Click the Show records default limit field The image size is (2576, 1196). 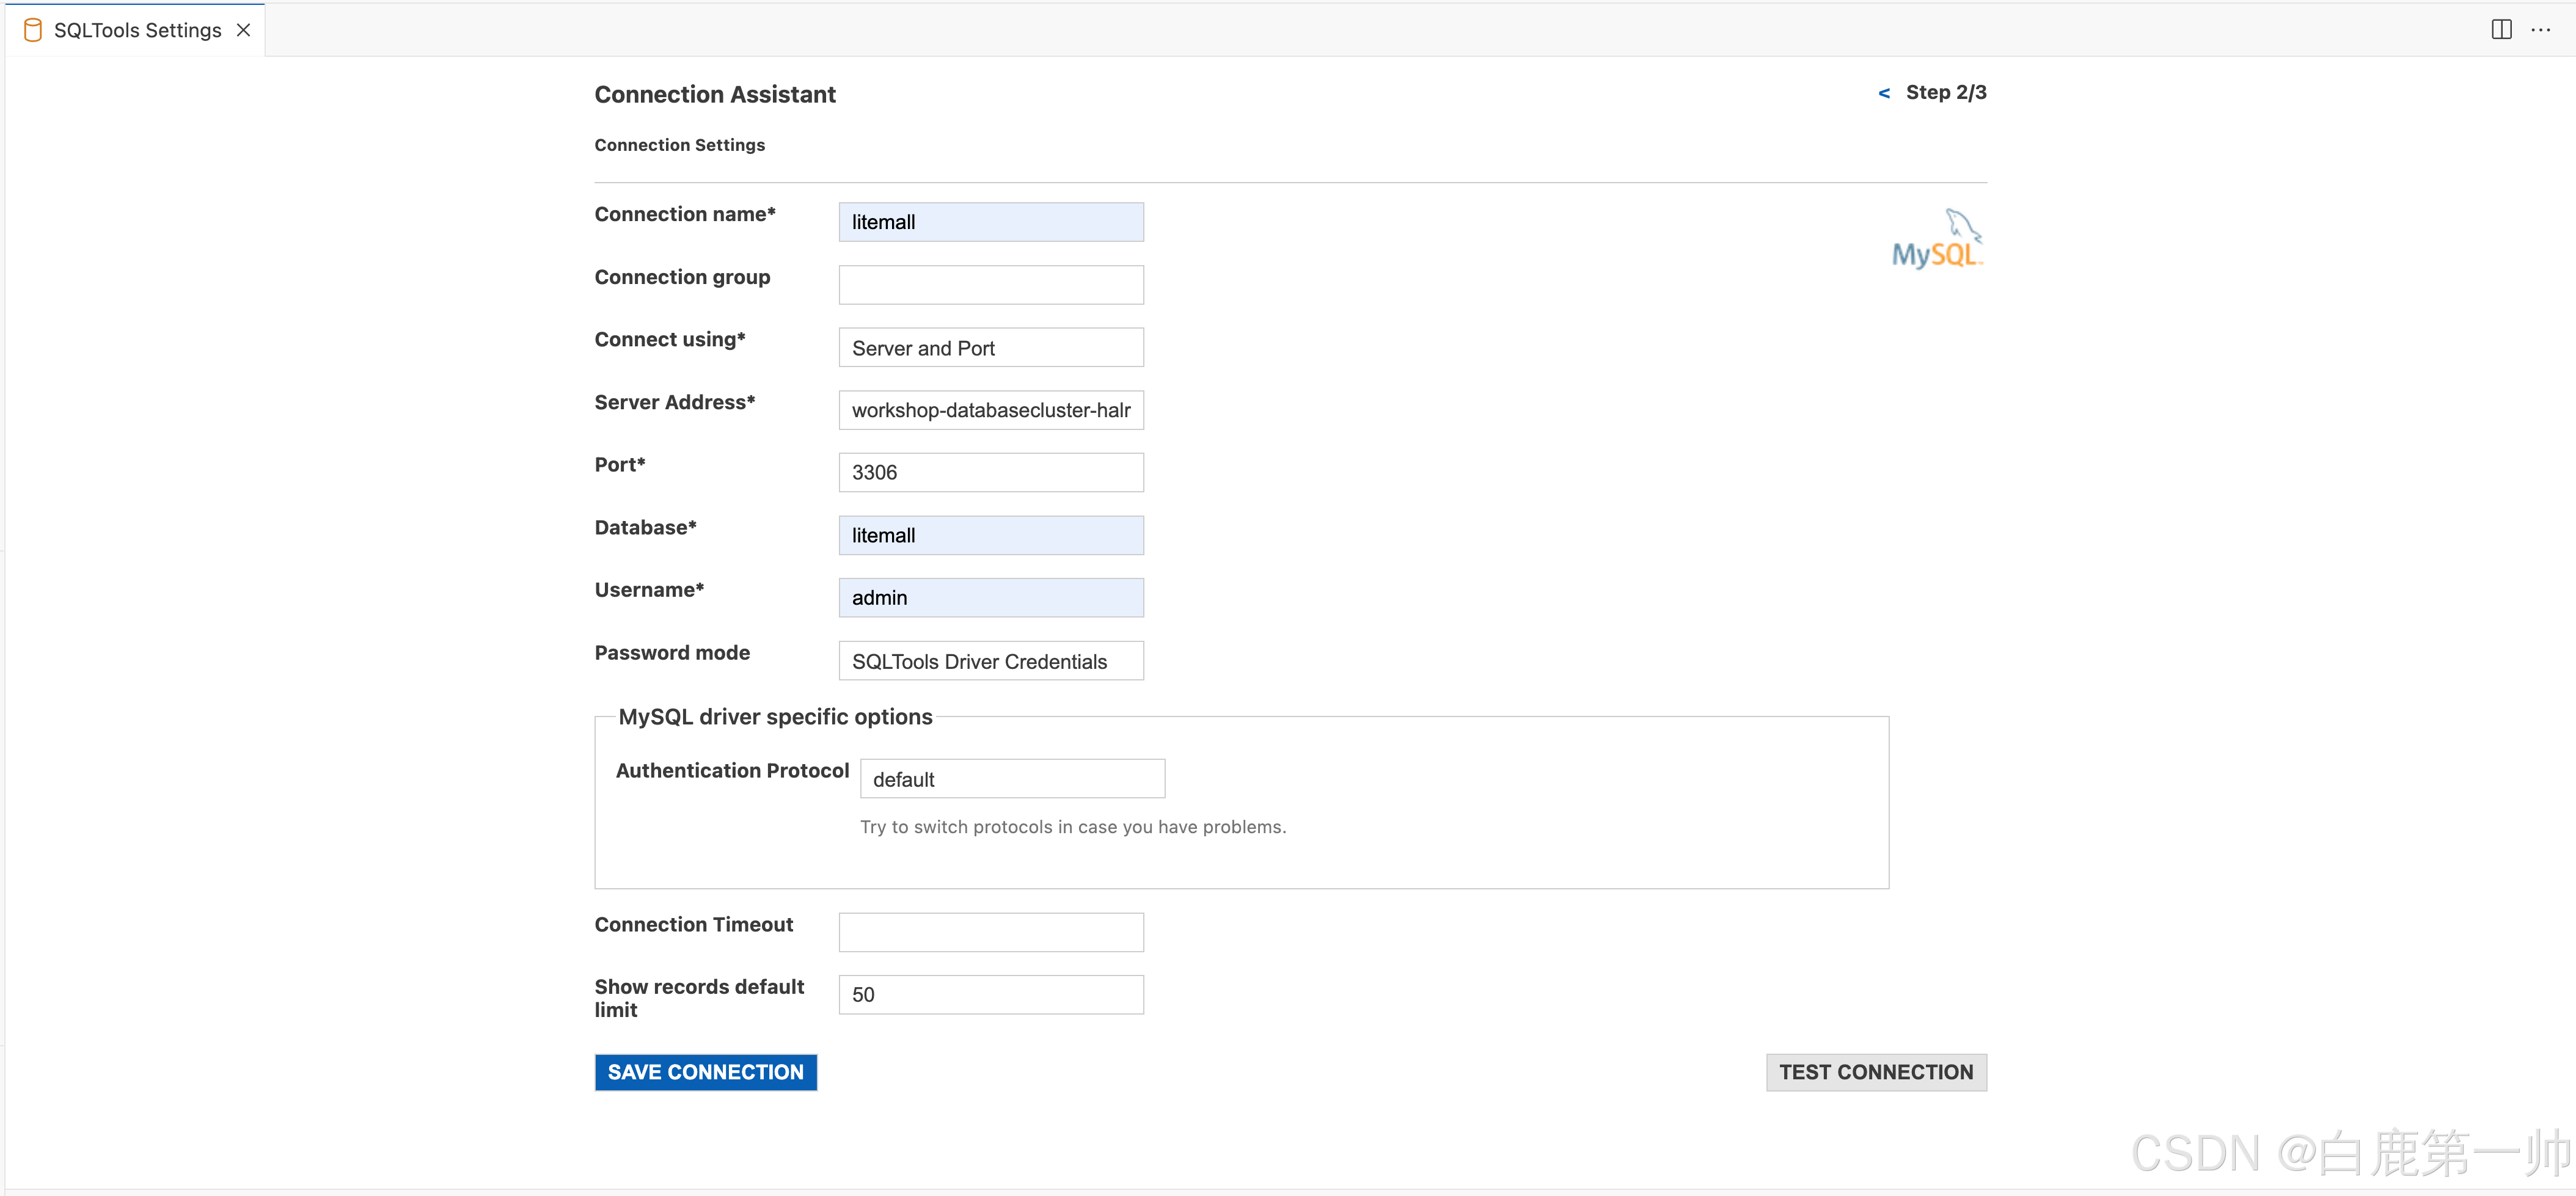[x=991, y=994]
